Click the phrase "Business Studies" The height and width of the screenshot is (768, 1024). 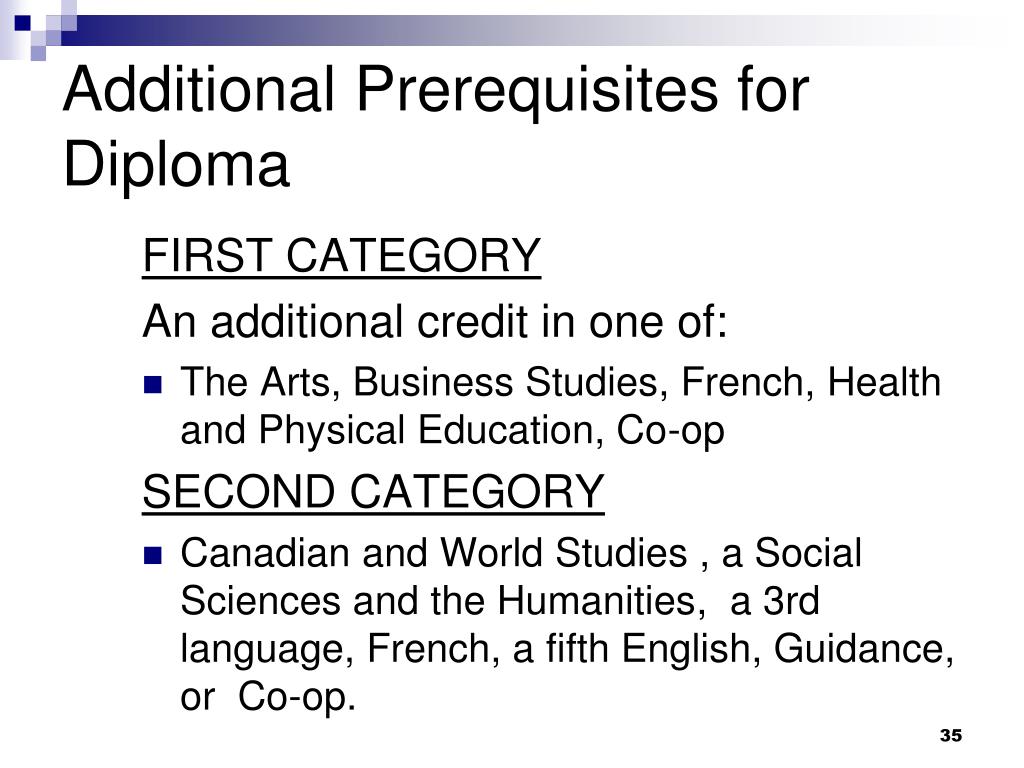pos(505,381)
